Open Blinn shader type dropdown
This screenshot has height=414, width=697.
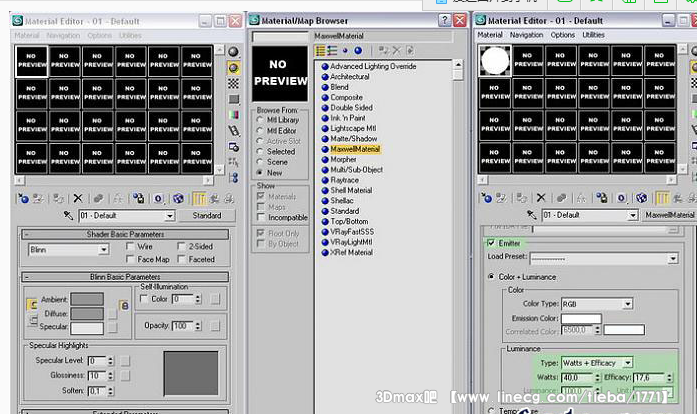(x=104, y=250)
